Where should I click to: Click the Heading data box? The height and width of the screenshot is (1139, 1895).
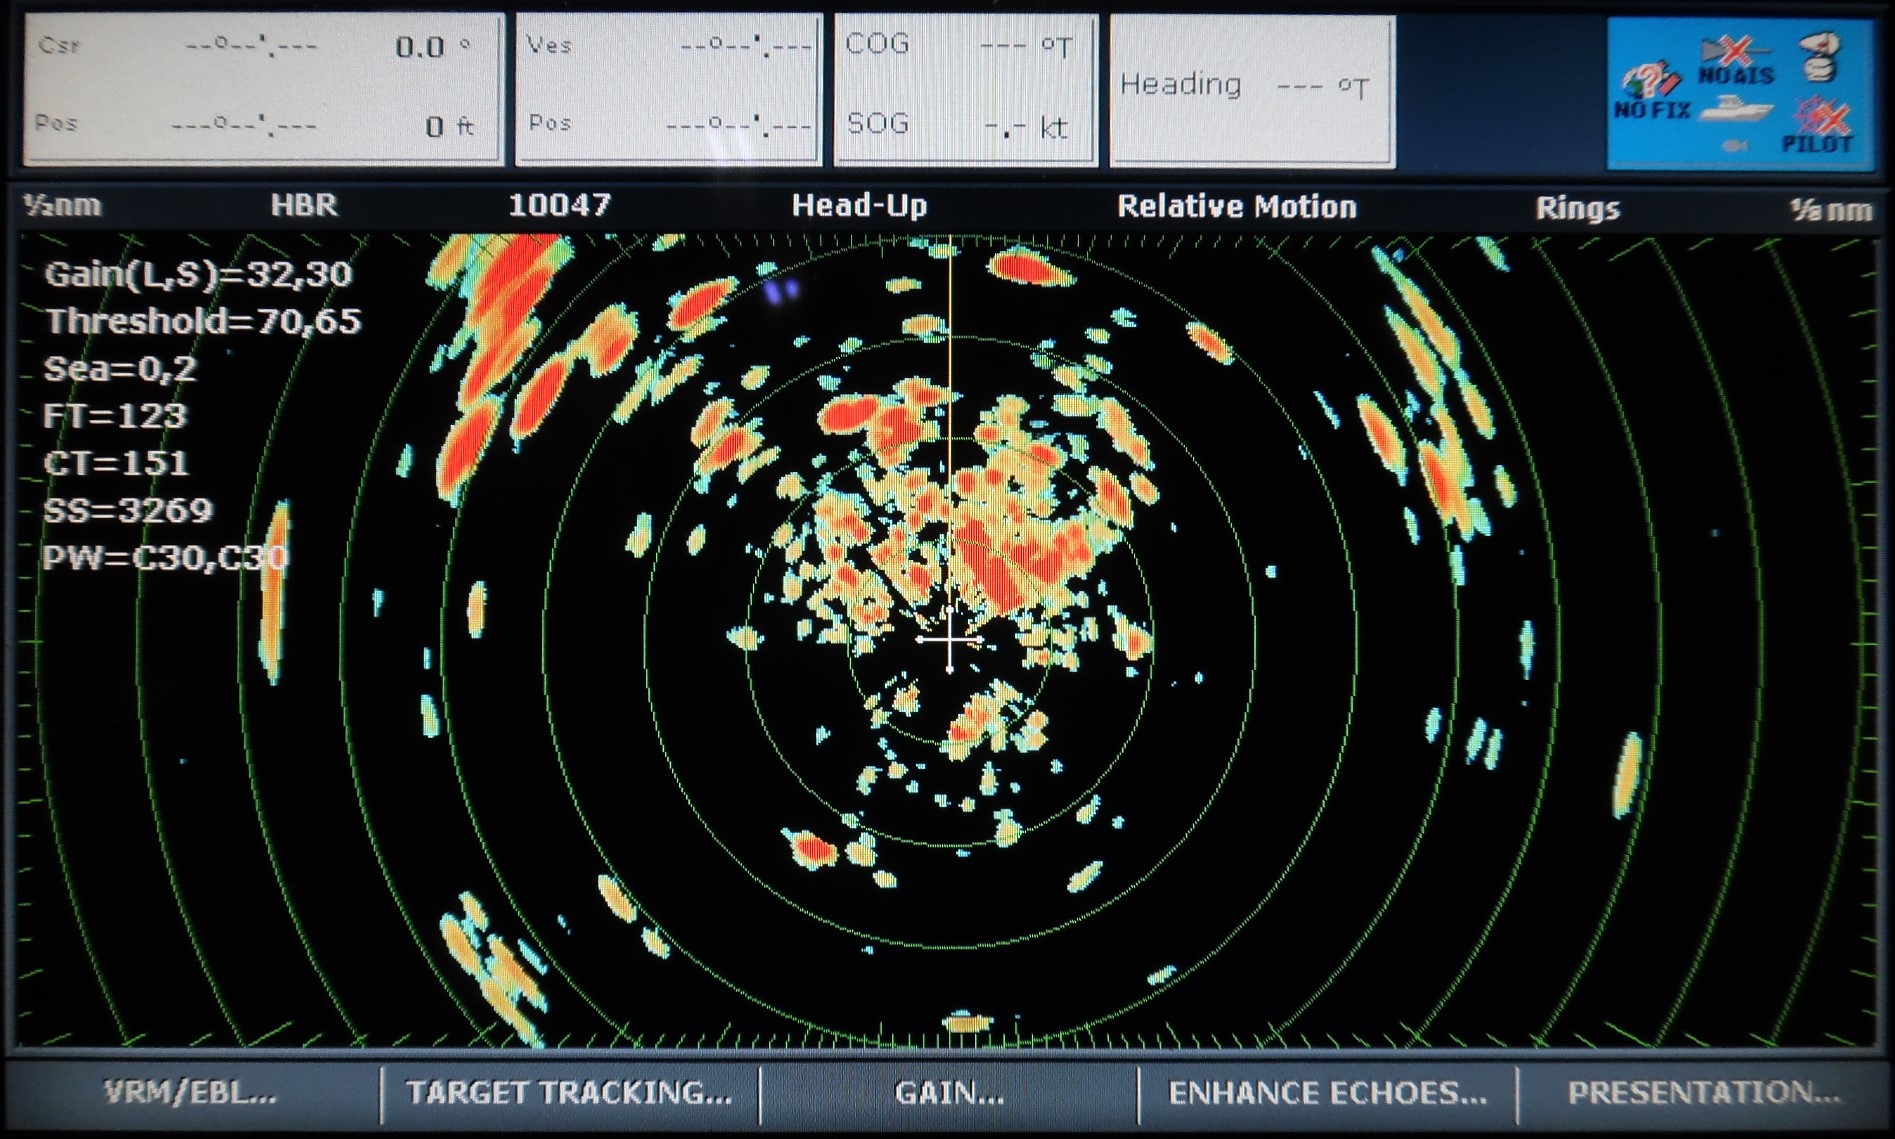tap(1252, 89)
